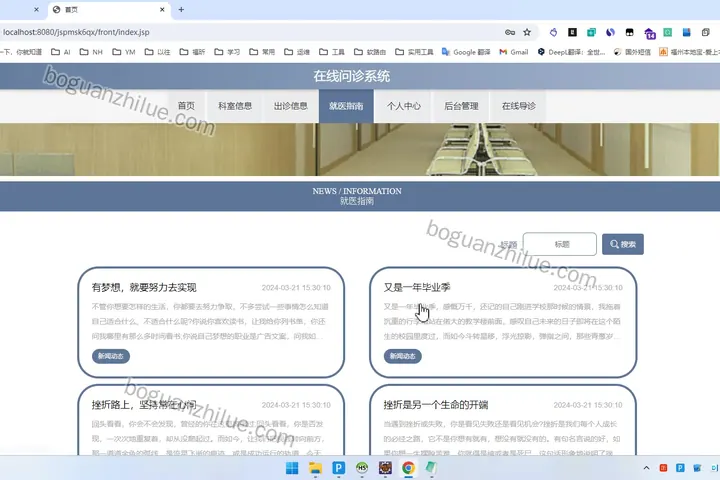Open the YM bookmarks folder
The height and width of the screenshot is (480, 720).
click(124, 52)
